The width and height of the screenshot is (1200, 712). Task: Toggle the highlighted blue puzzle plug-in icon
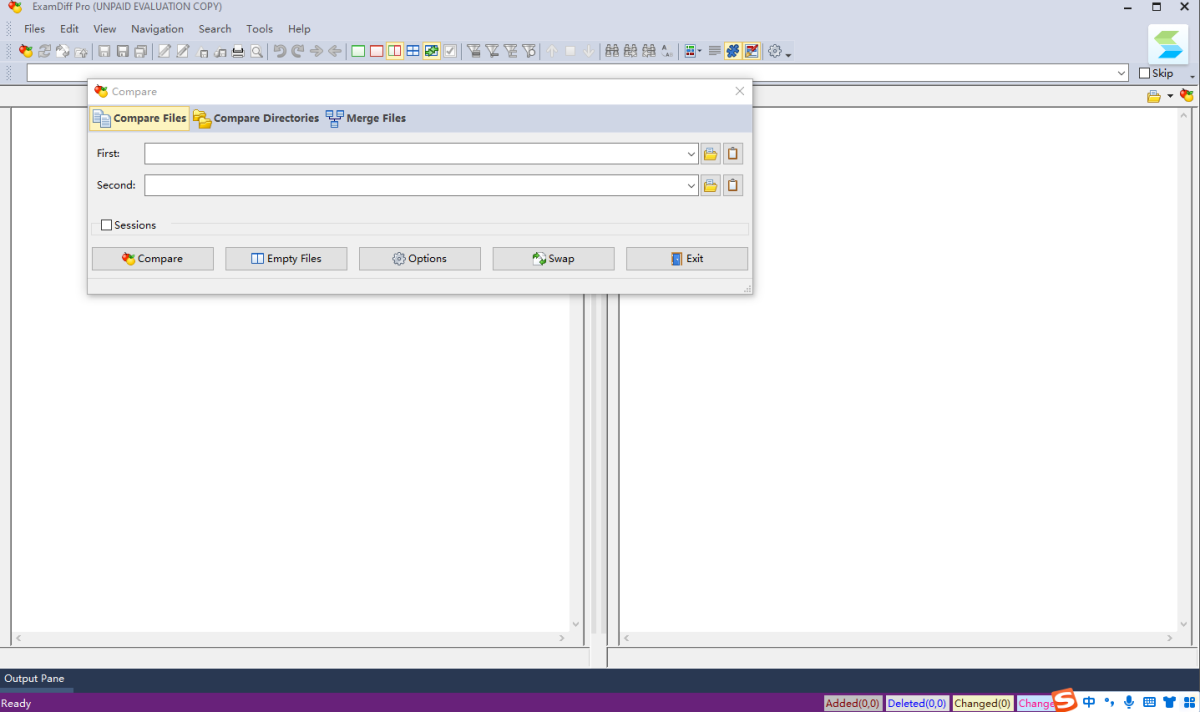733,51
